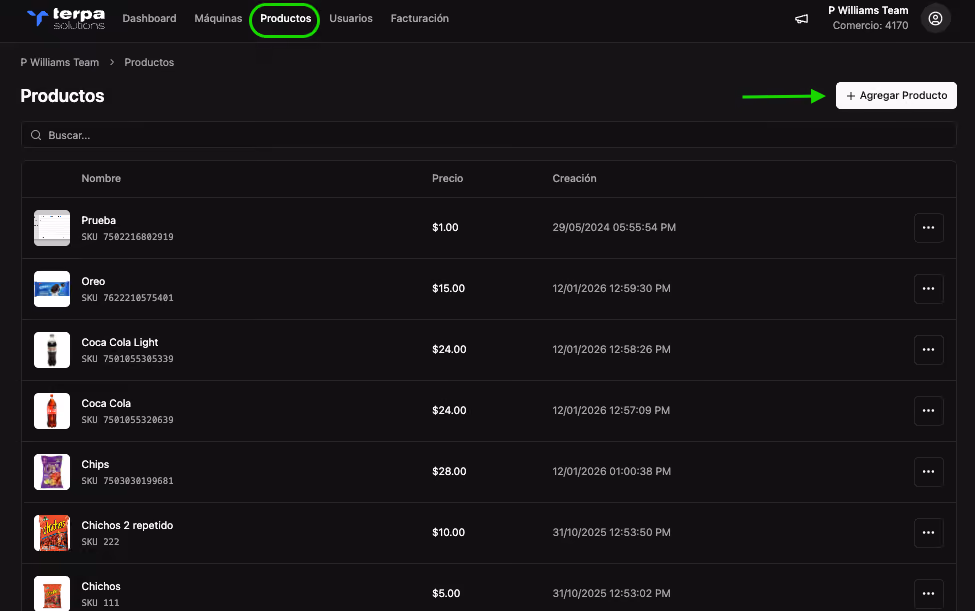Click date 29/05/2024 05:55:54 PM
Screen dimensions: 975x611
pyautogui.click(x=614, y=227)
